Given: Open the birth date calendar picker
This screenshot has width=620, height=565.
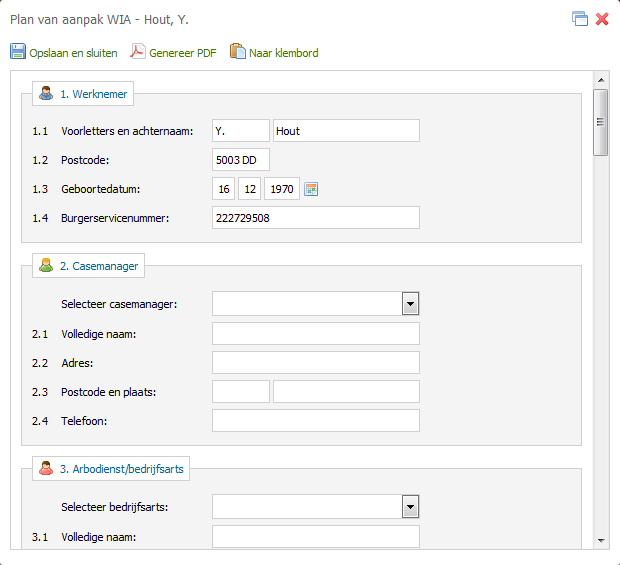Looking at the screenshot, I should 311,189.
